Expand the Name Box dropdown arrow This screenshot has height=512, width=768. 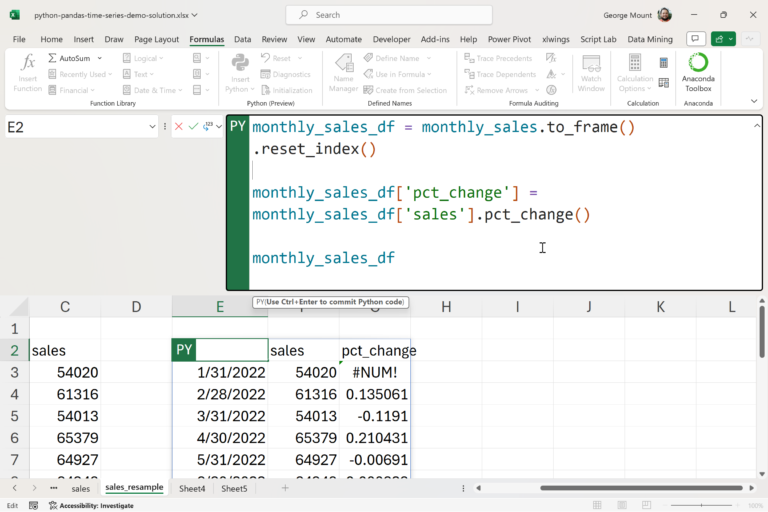coord(153,127)
